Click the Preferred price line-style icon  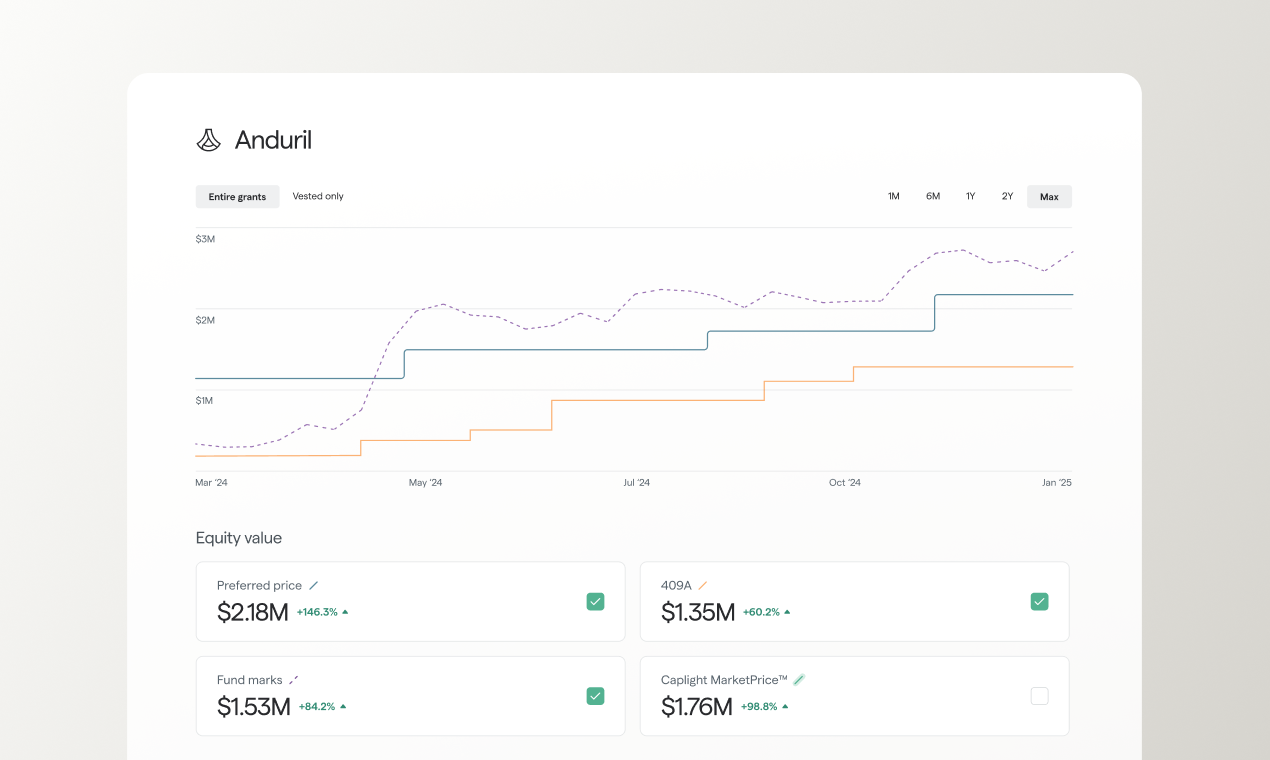314,585
